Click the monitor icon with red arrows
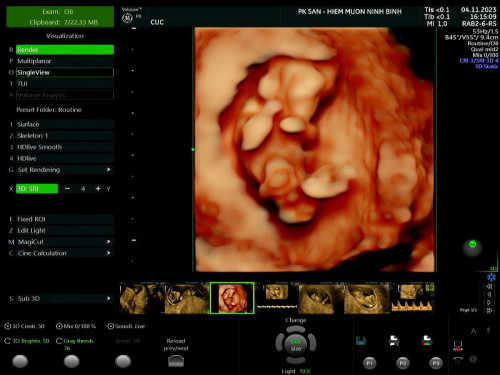The width and height of the screenshot is (500, 375). pyautogui.click(x=458, y=346)
